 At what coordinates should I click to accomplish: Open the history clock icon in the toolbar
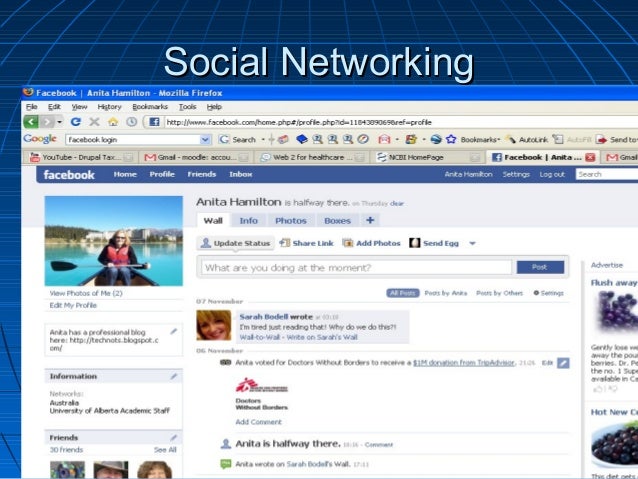pyautogui.click(x=131, y=122)
